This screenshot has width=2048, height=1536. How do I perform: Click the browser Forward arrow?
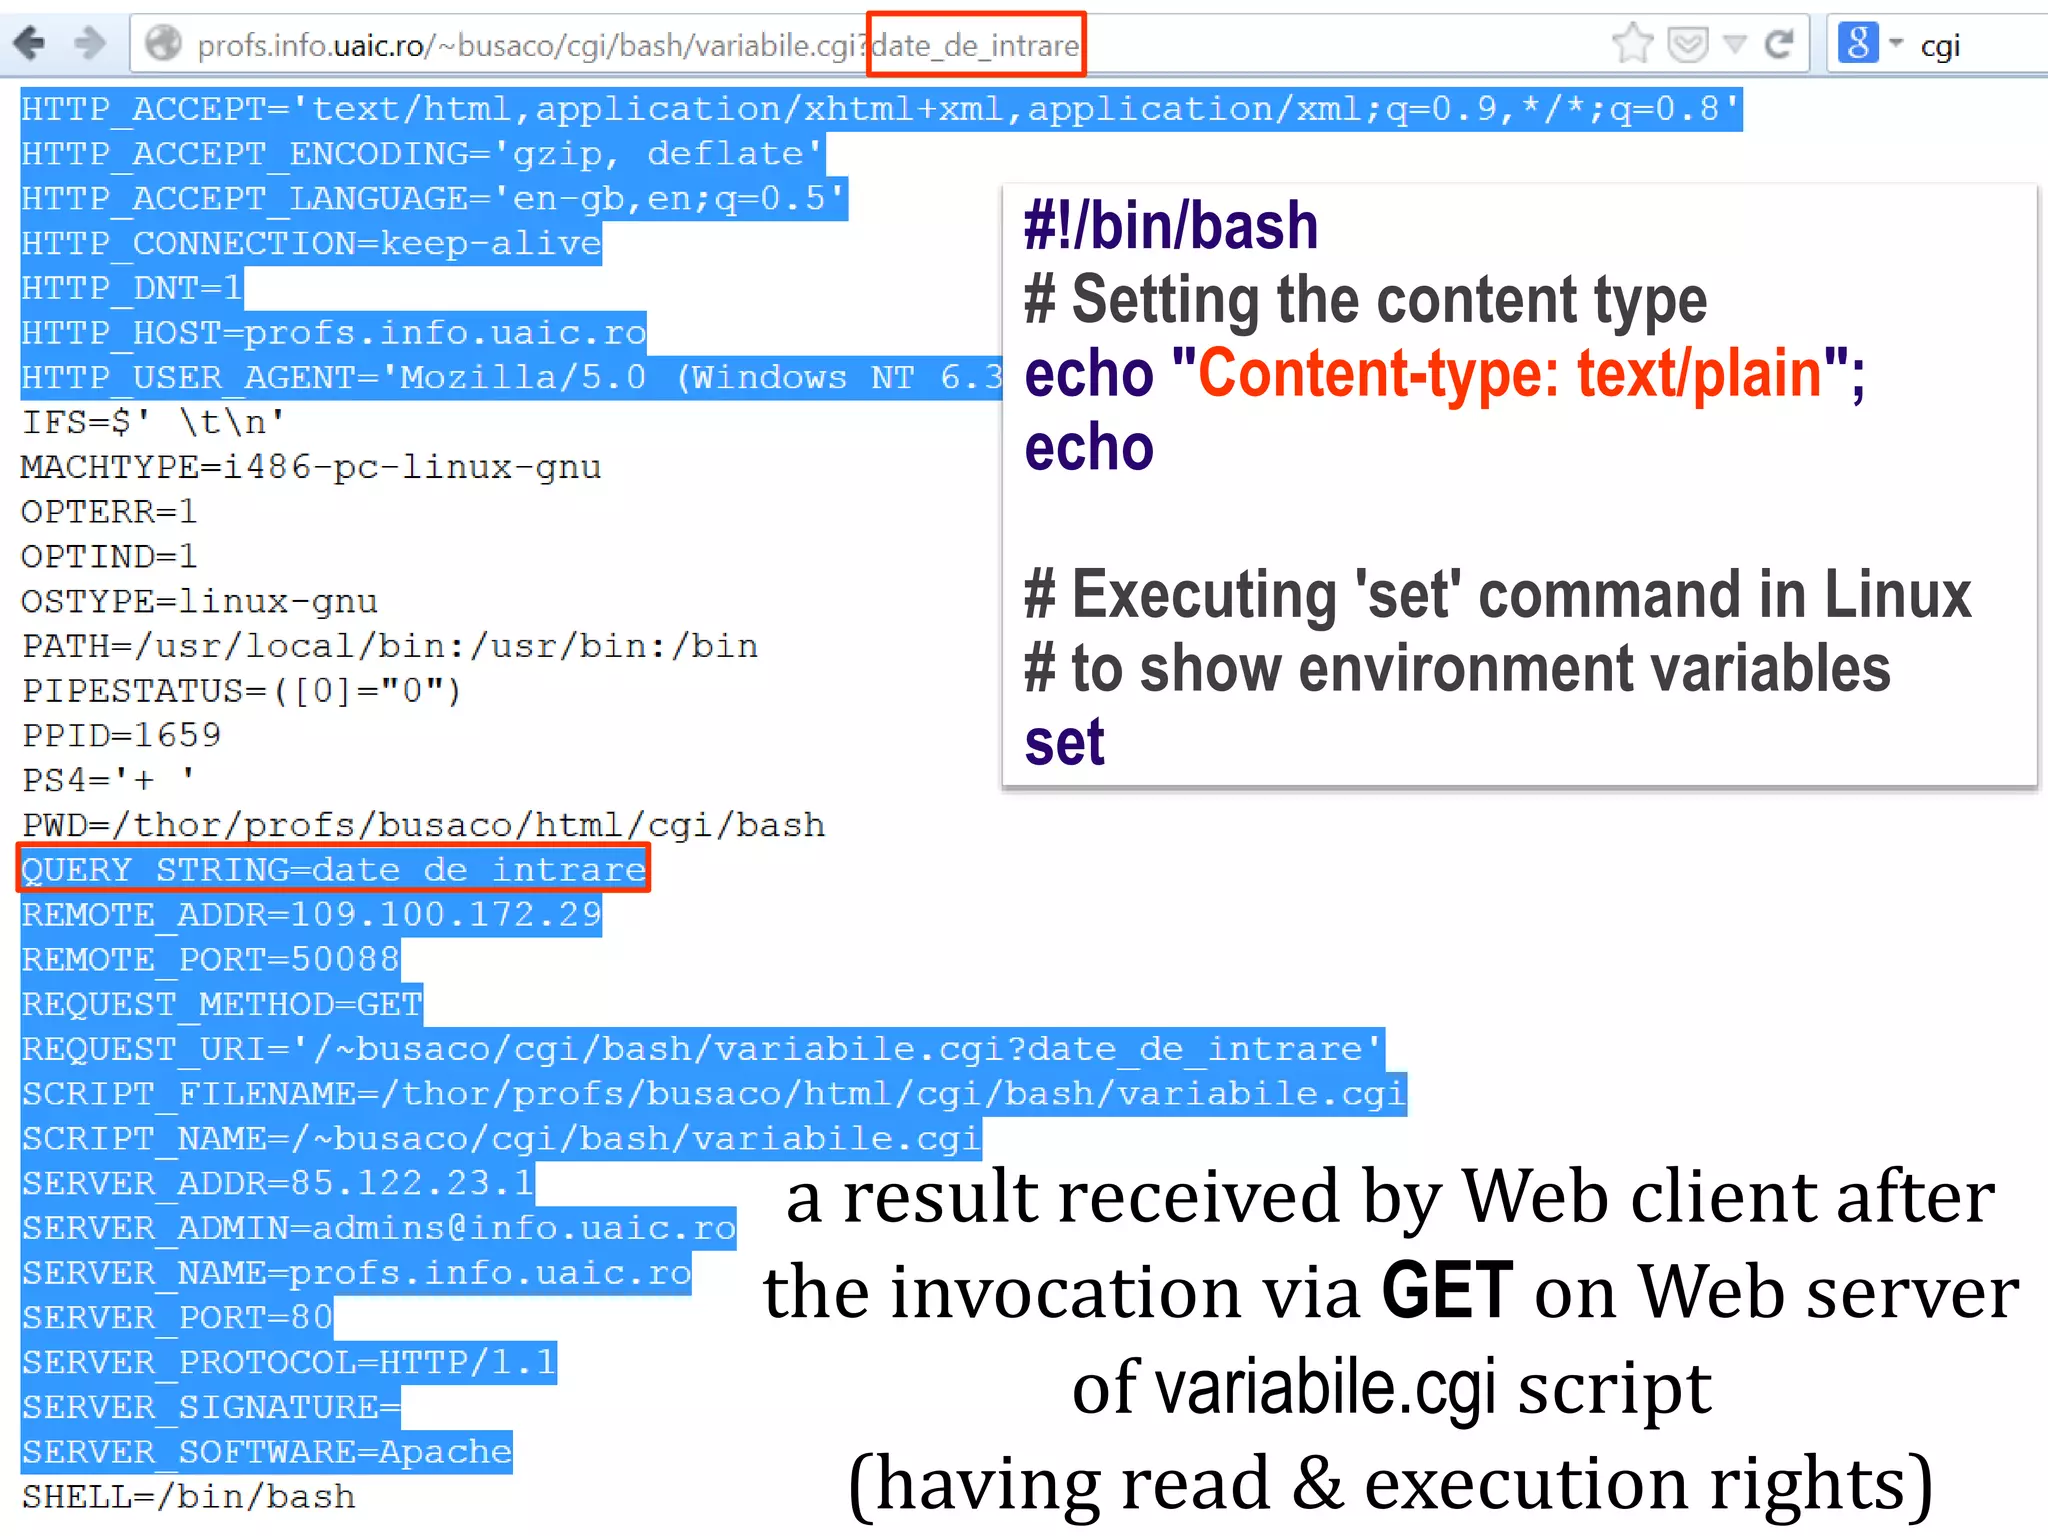[90, 43]
